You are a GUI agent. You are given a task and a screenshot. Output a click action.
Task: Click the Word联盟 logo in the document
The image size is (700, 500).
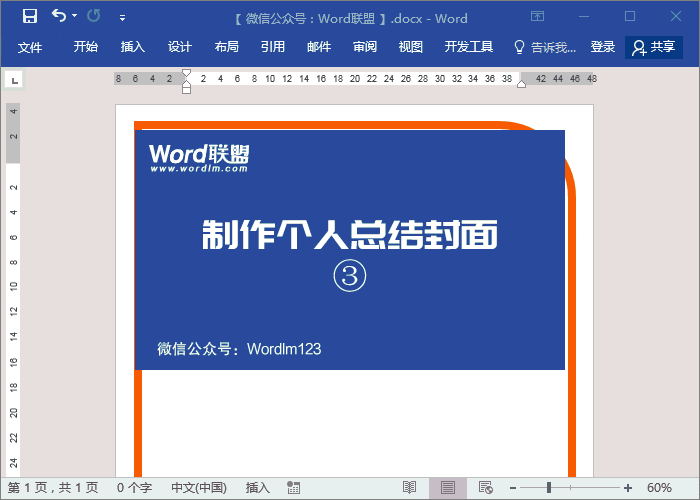click(x=199, y=154)
